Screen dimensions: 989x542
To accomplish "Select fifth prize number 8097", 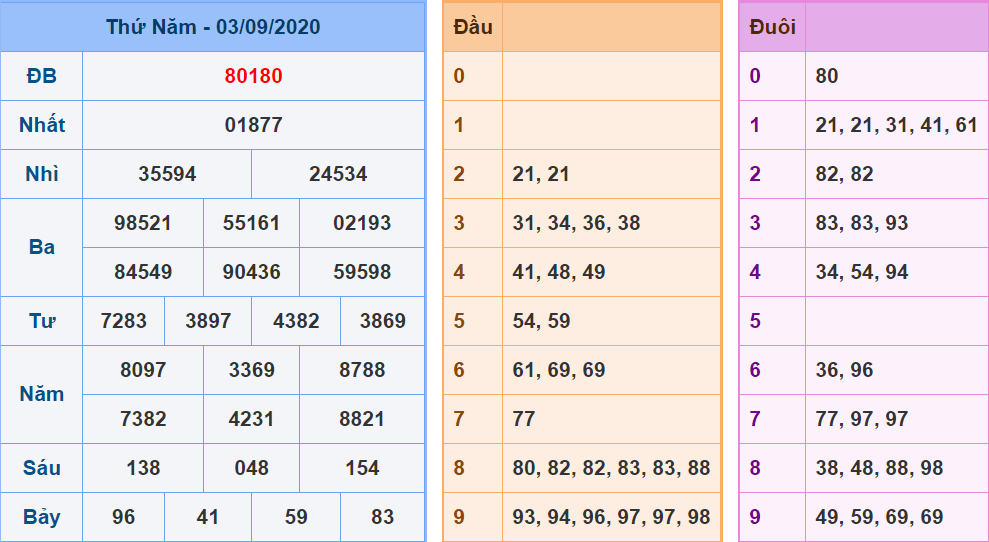I will pos(143,370).
